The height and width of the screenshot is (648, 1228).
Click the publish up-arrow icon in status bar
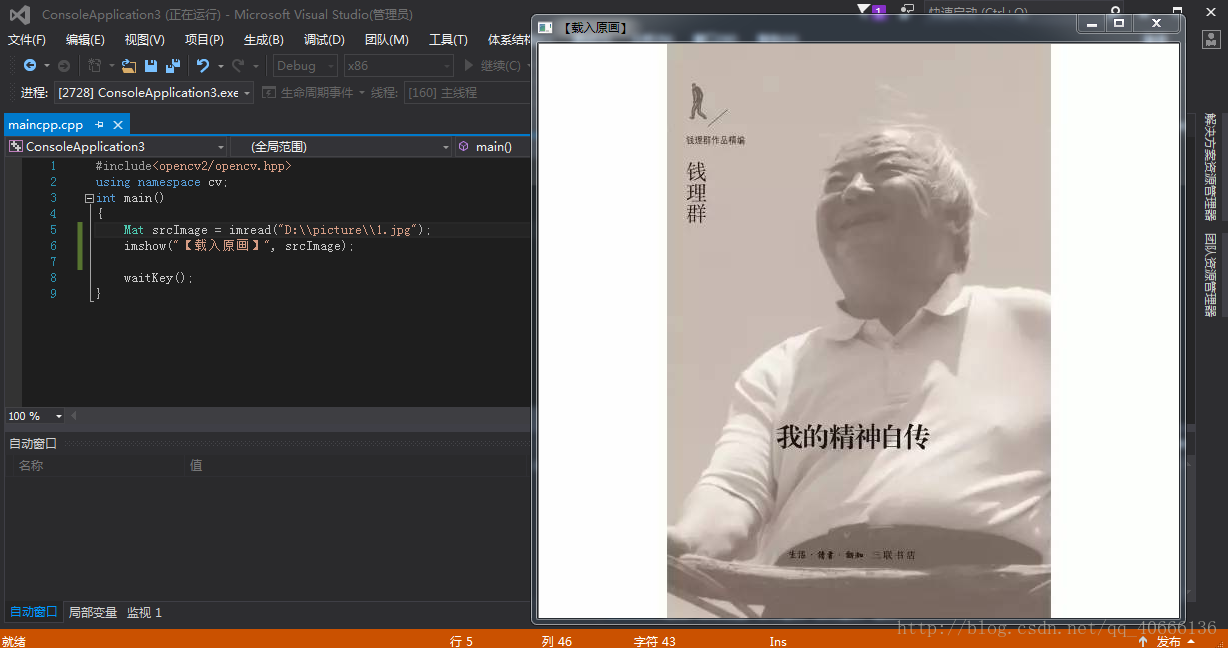[1143, 641]
